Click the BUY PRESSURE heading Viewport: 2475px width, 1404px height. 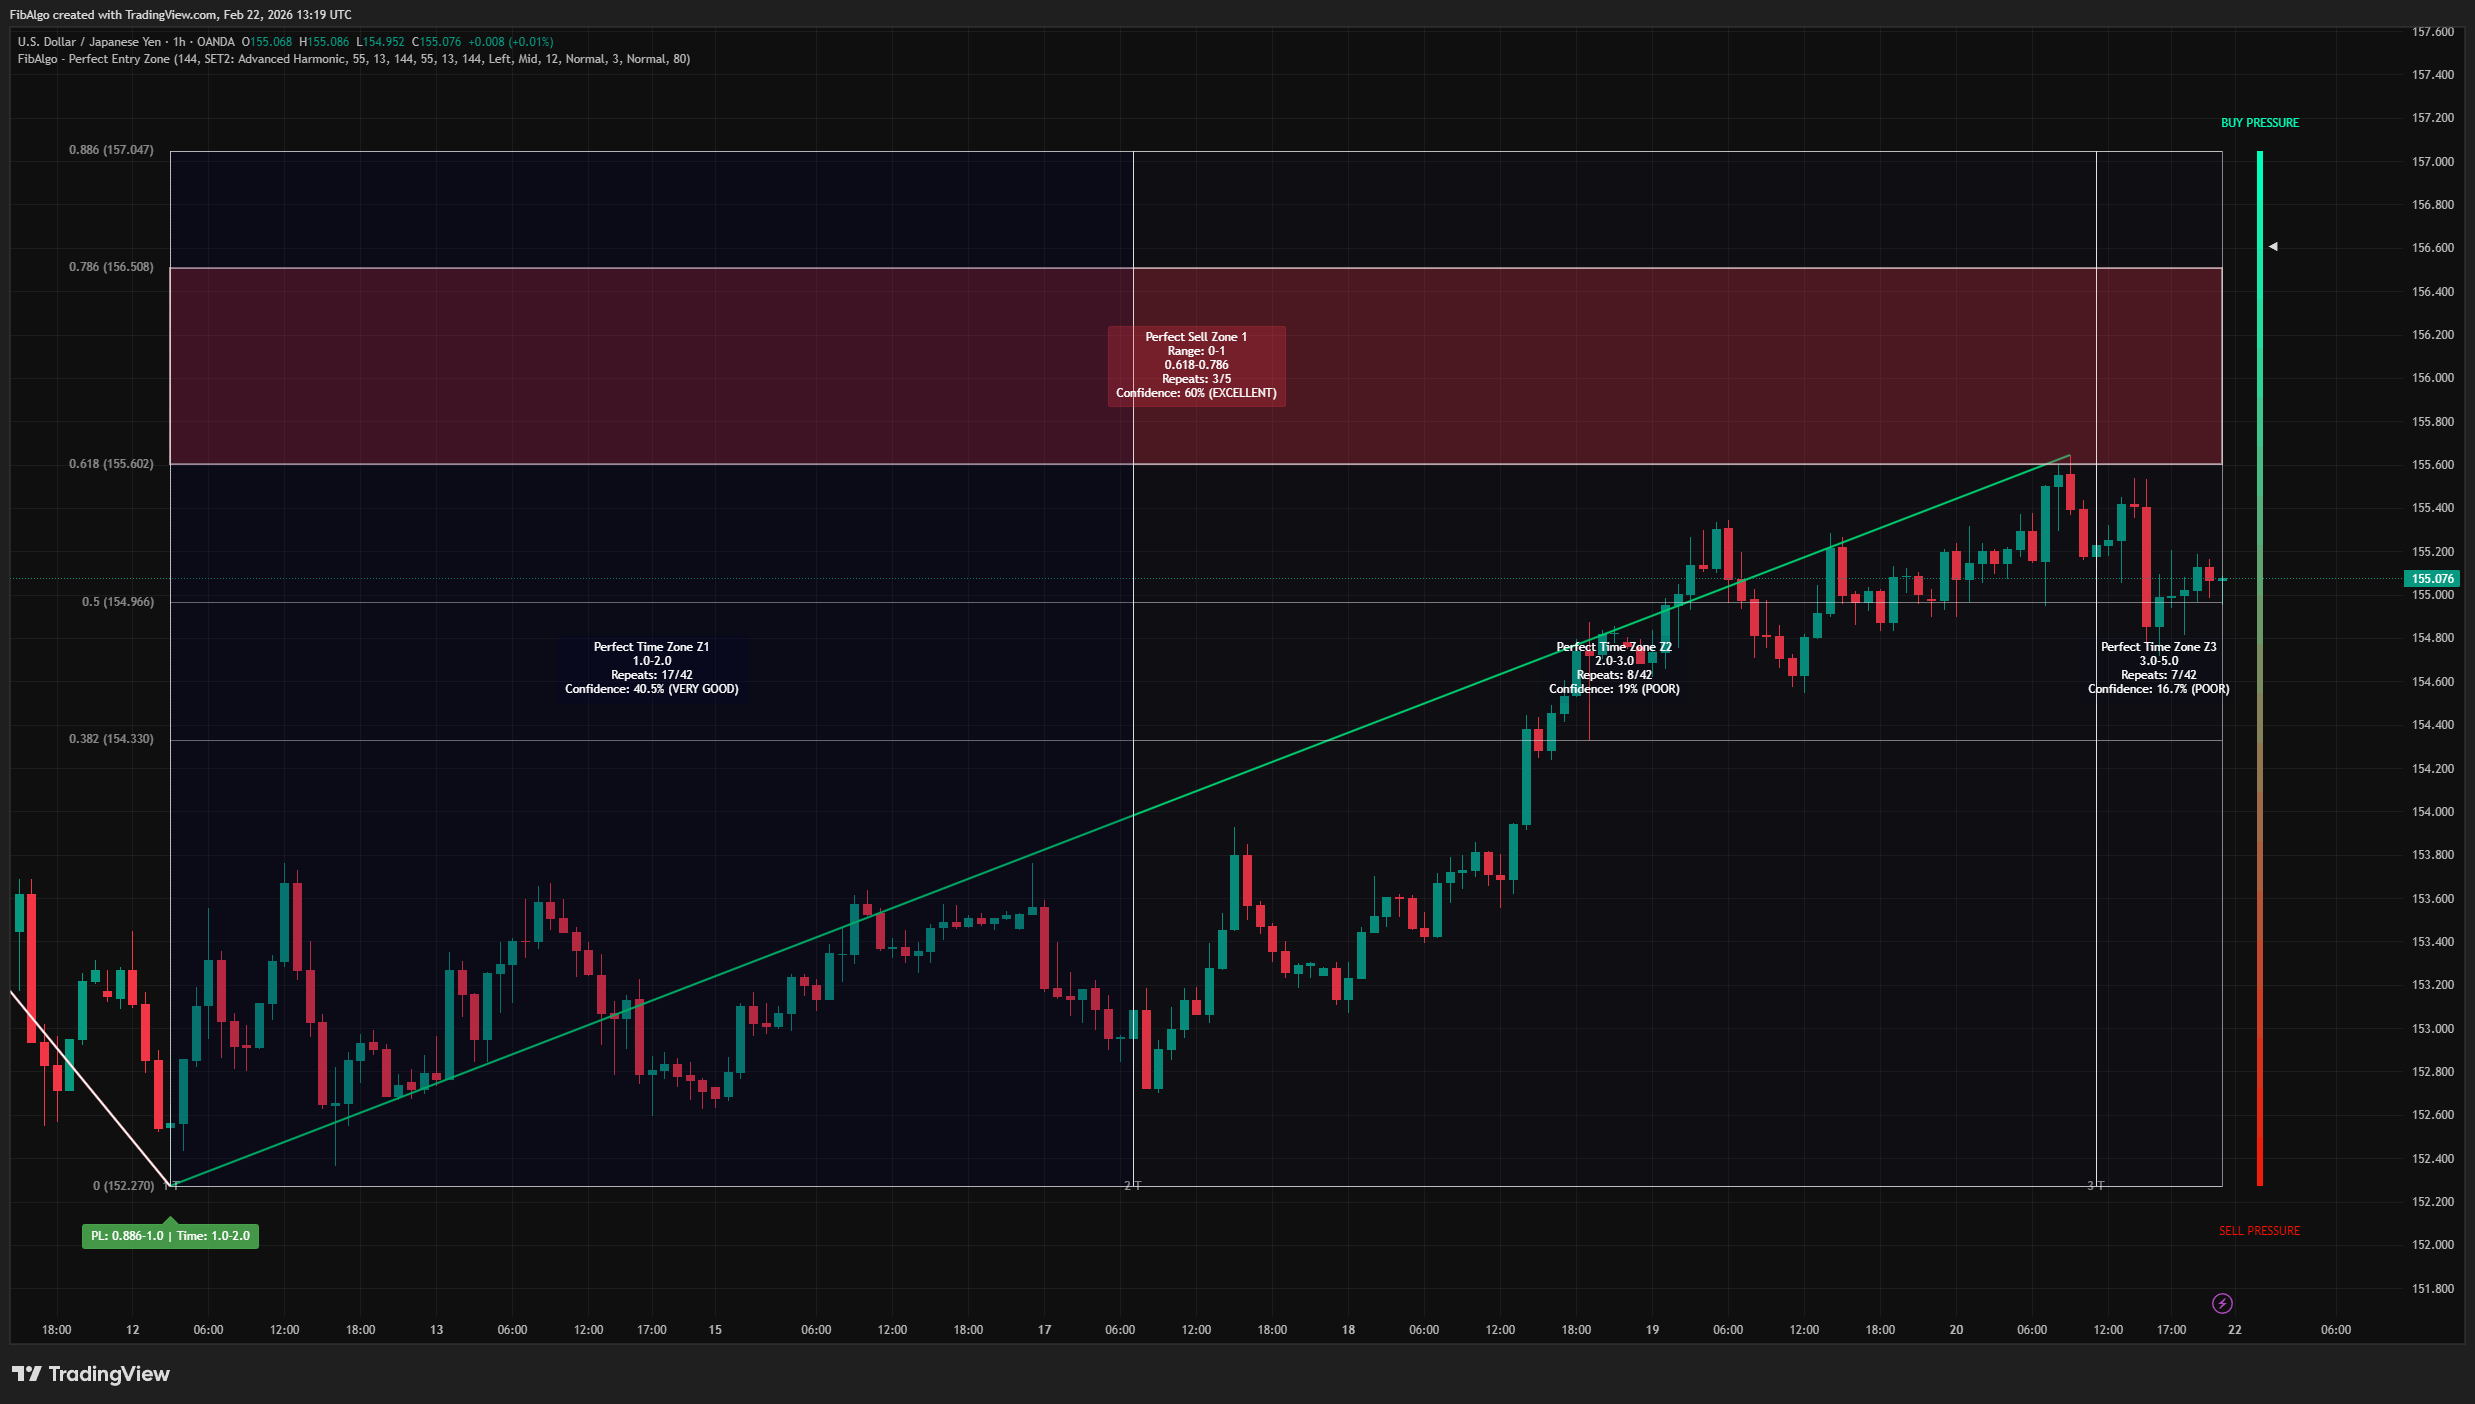pyautogui.click(x=2259, y=122)
